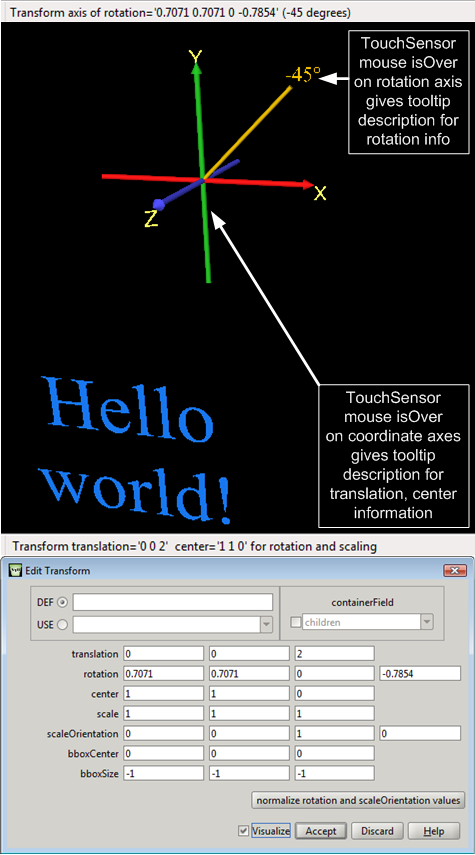This screenshot has height=855, width=475.
Task: Click the red X axis arrow
Action: [208, 180]
